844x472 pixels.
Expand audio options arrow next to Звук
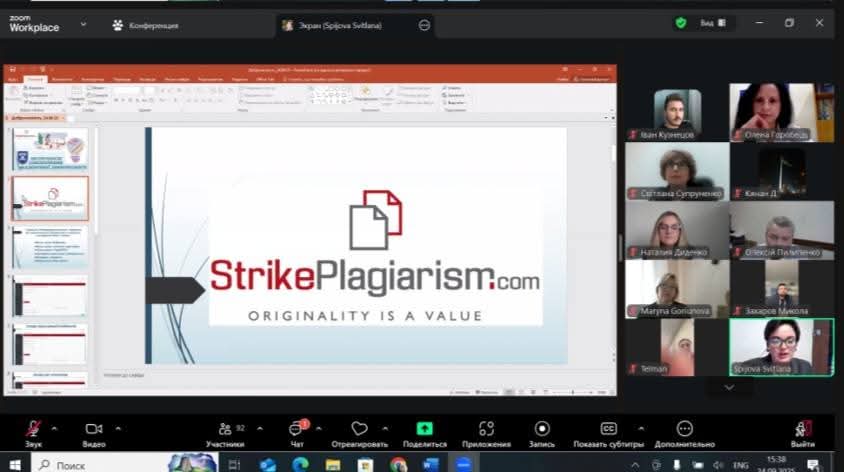(x=54, y=428)
